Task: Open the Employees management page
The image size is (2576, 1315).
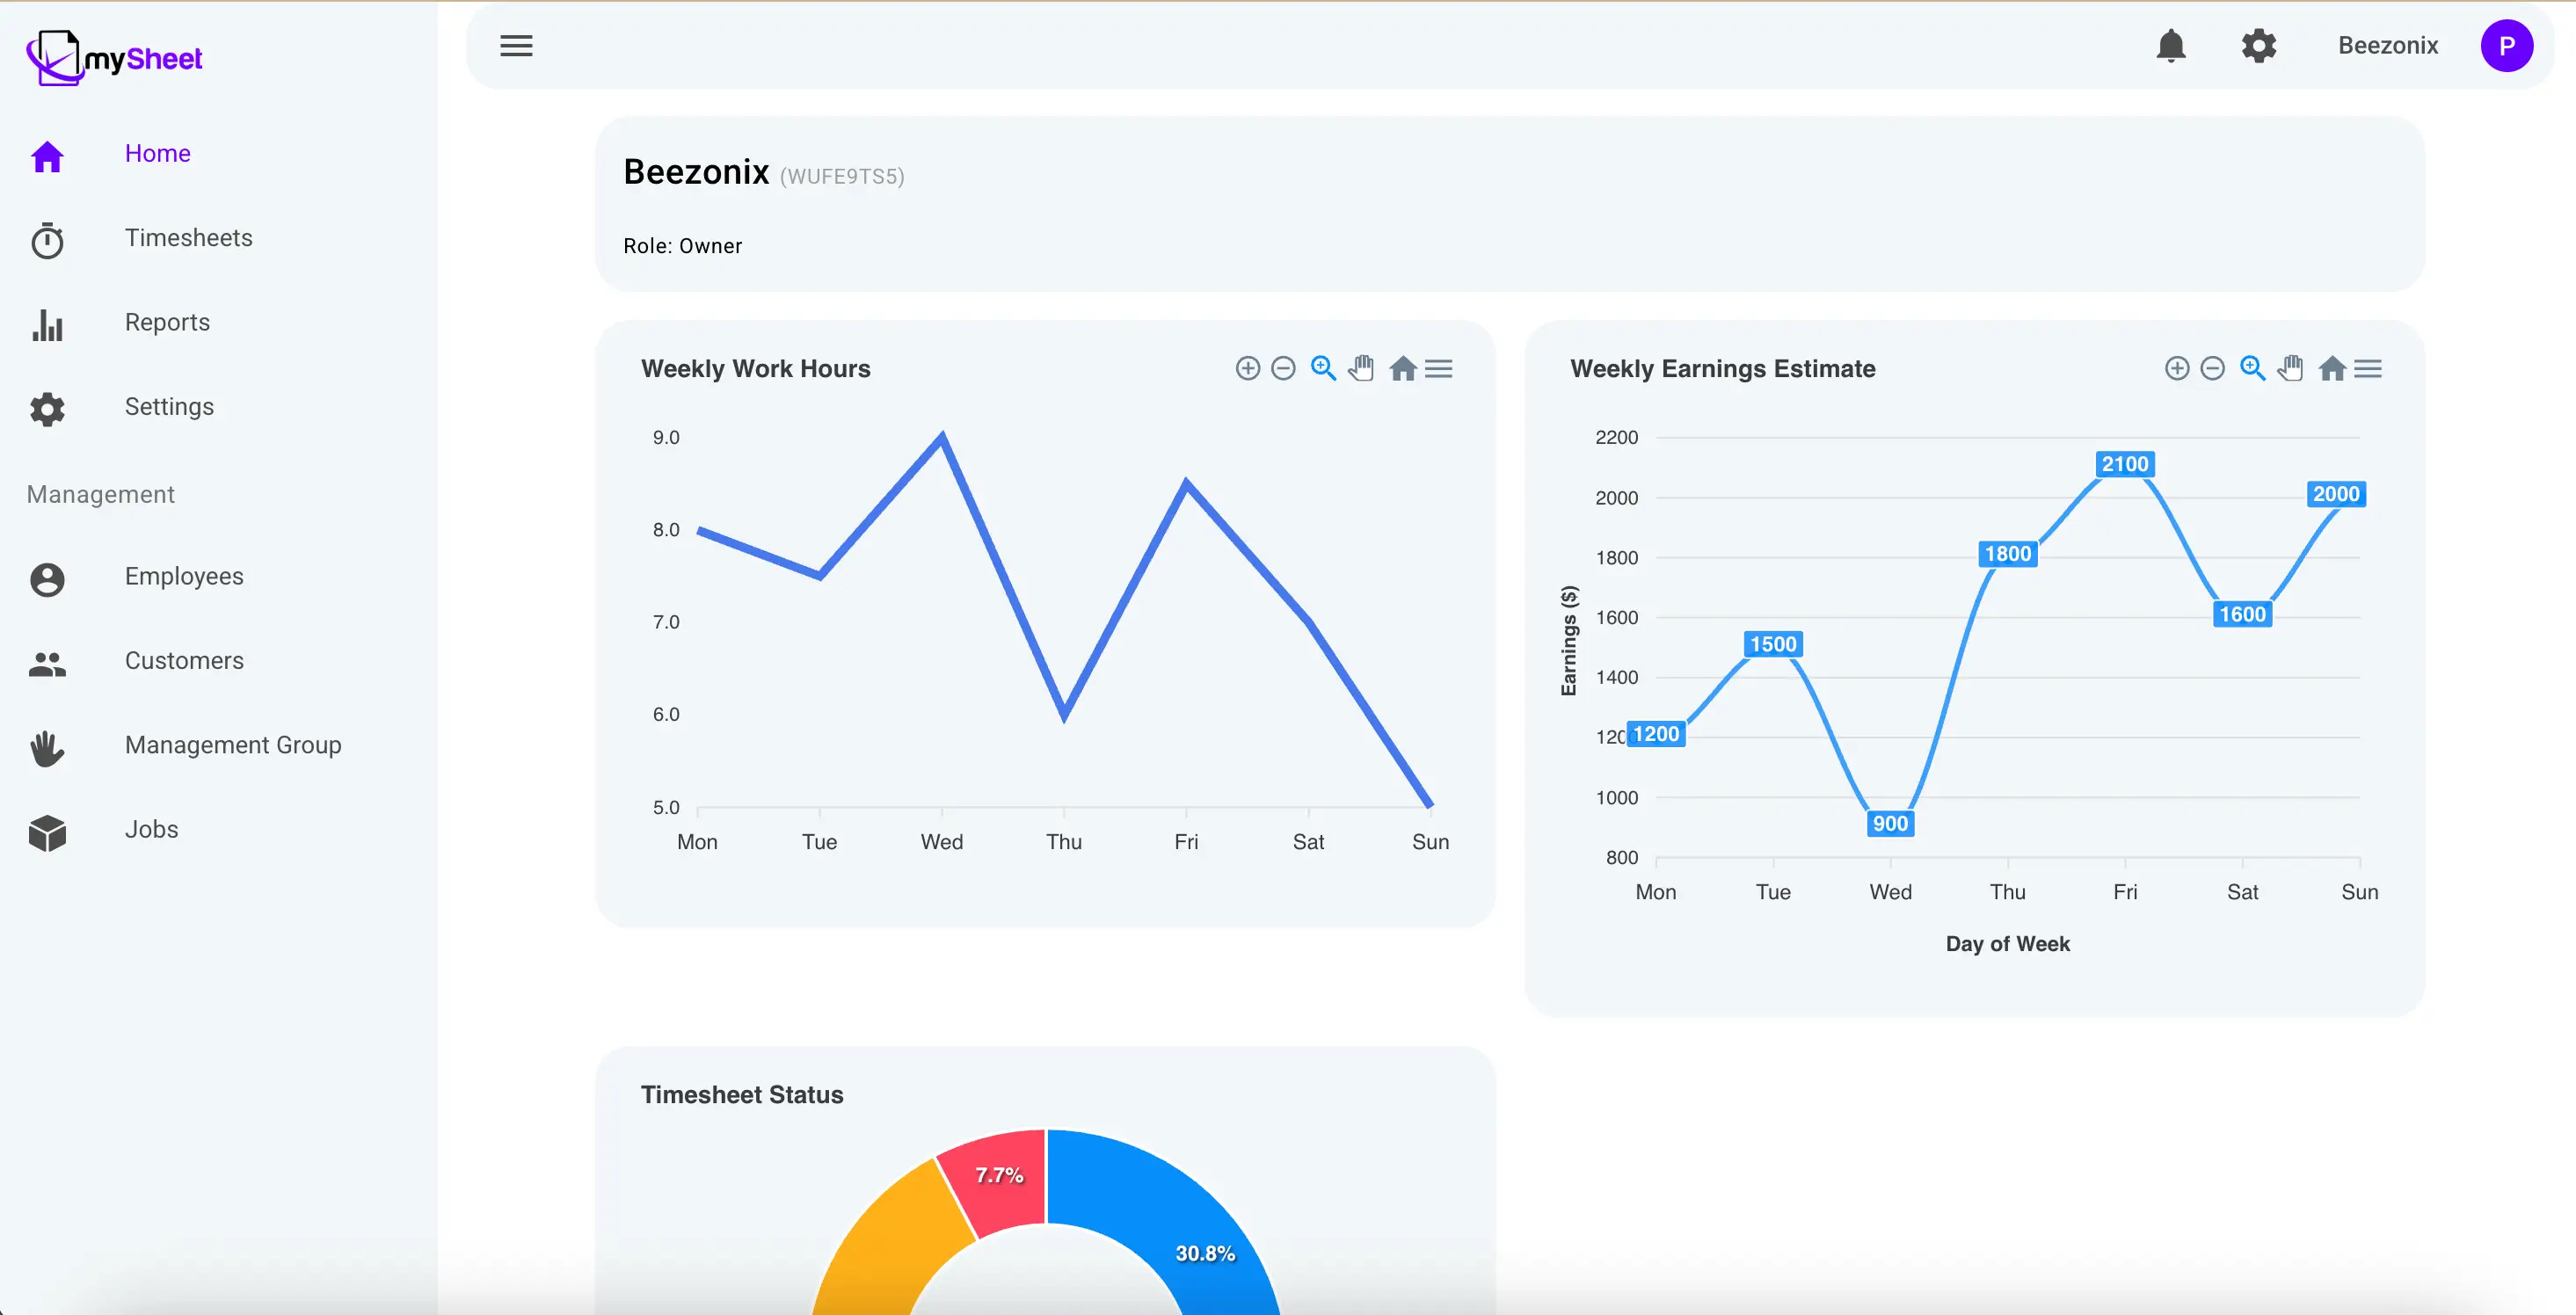Action: [184, 576]
